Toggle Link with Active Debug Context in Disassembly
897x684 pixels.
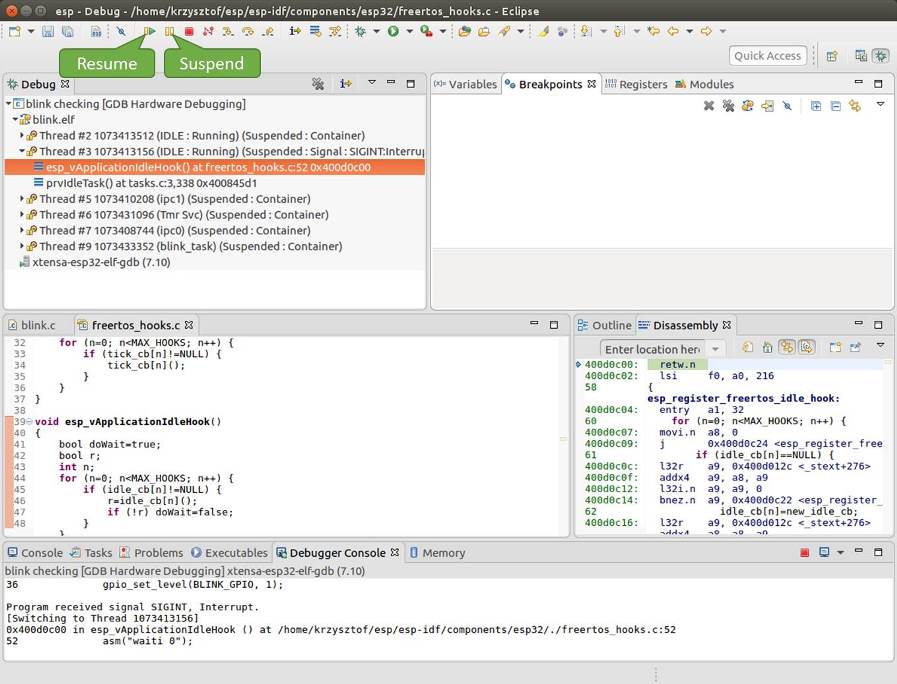(787, 347)
